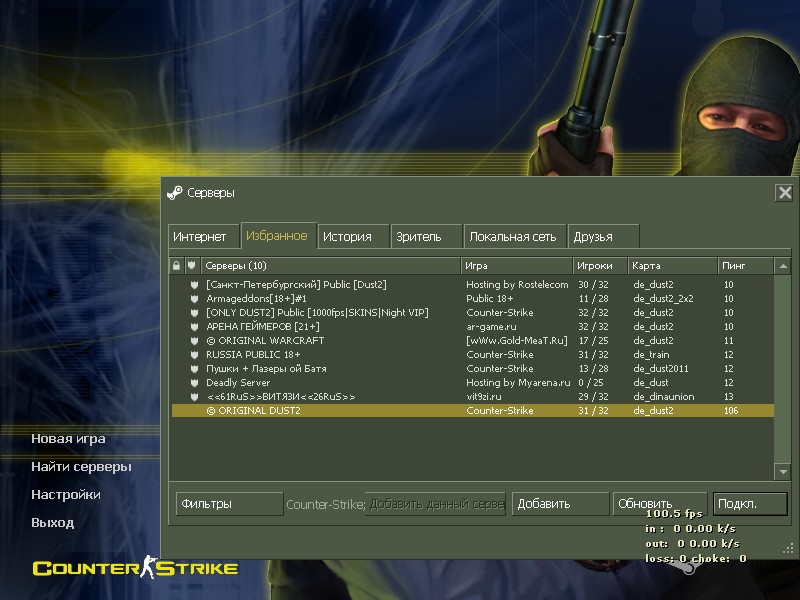800x600 pixels.
Task: Click the [wWw.Gold-MeaT.Ru] game cell
Action: click(x=517, y=341)
